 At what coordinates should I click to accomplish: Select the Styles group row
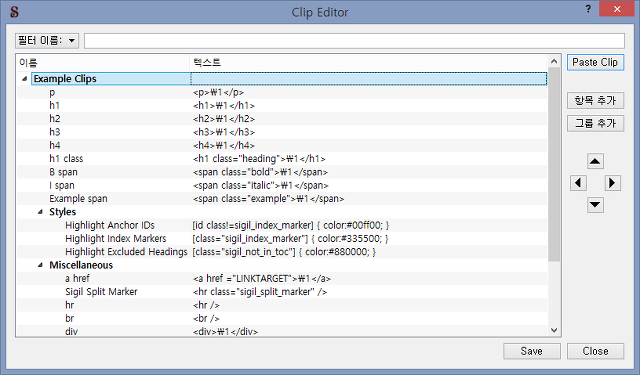[282, 212]
